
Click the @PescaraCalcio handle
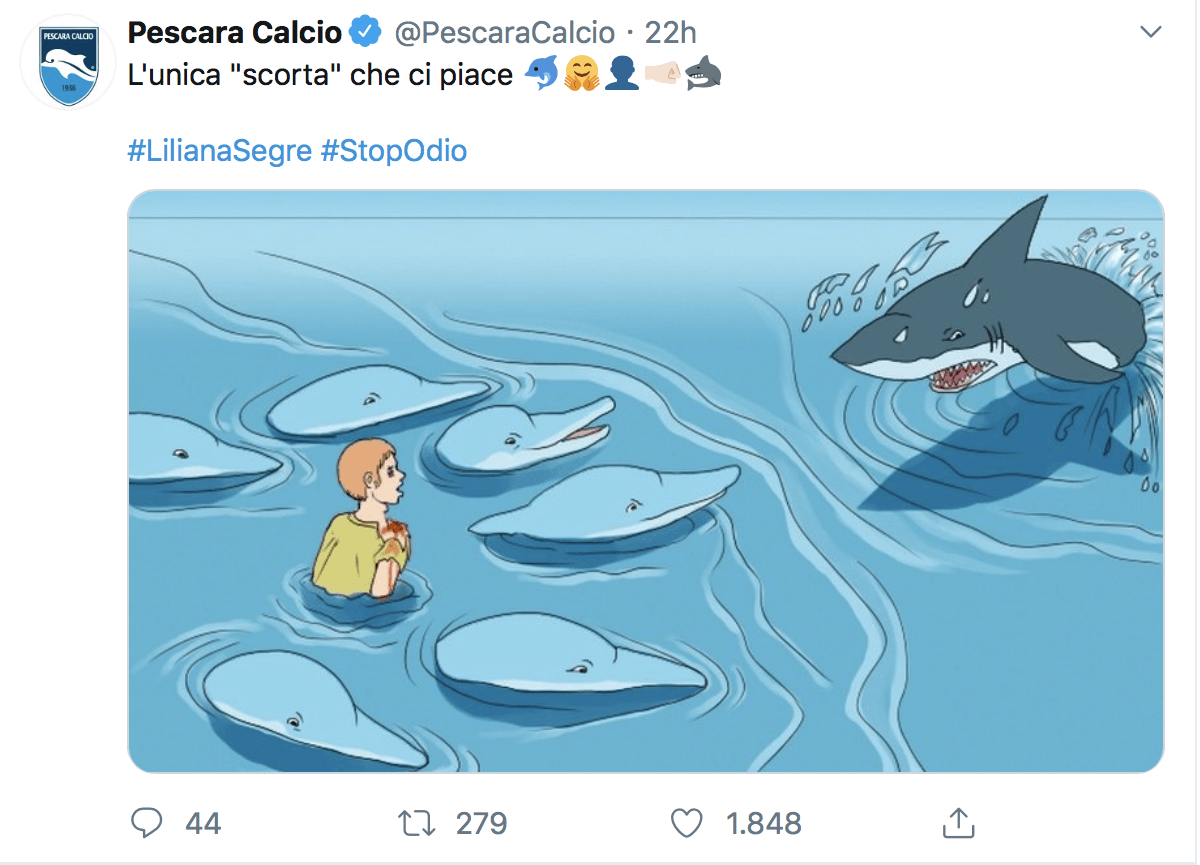point(505,33)
